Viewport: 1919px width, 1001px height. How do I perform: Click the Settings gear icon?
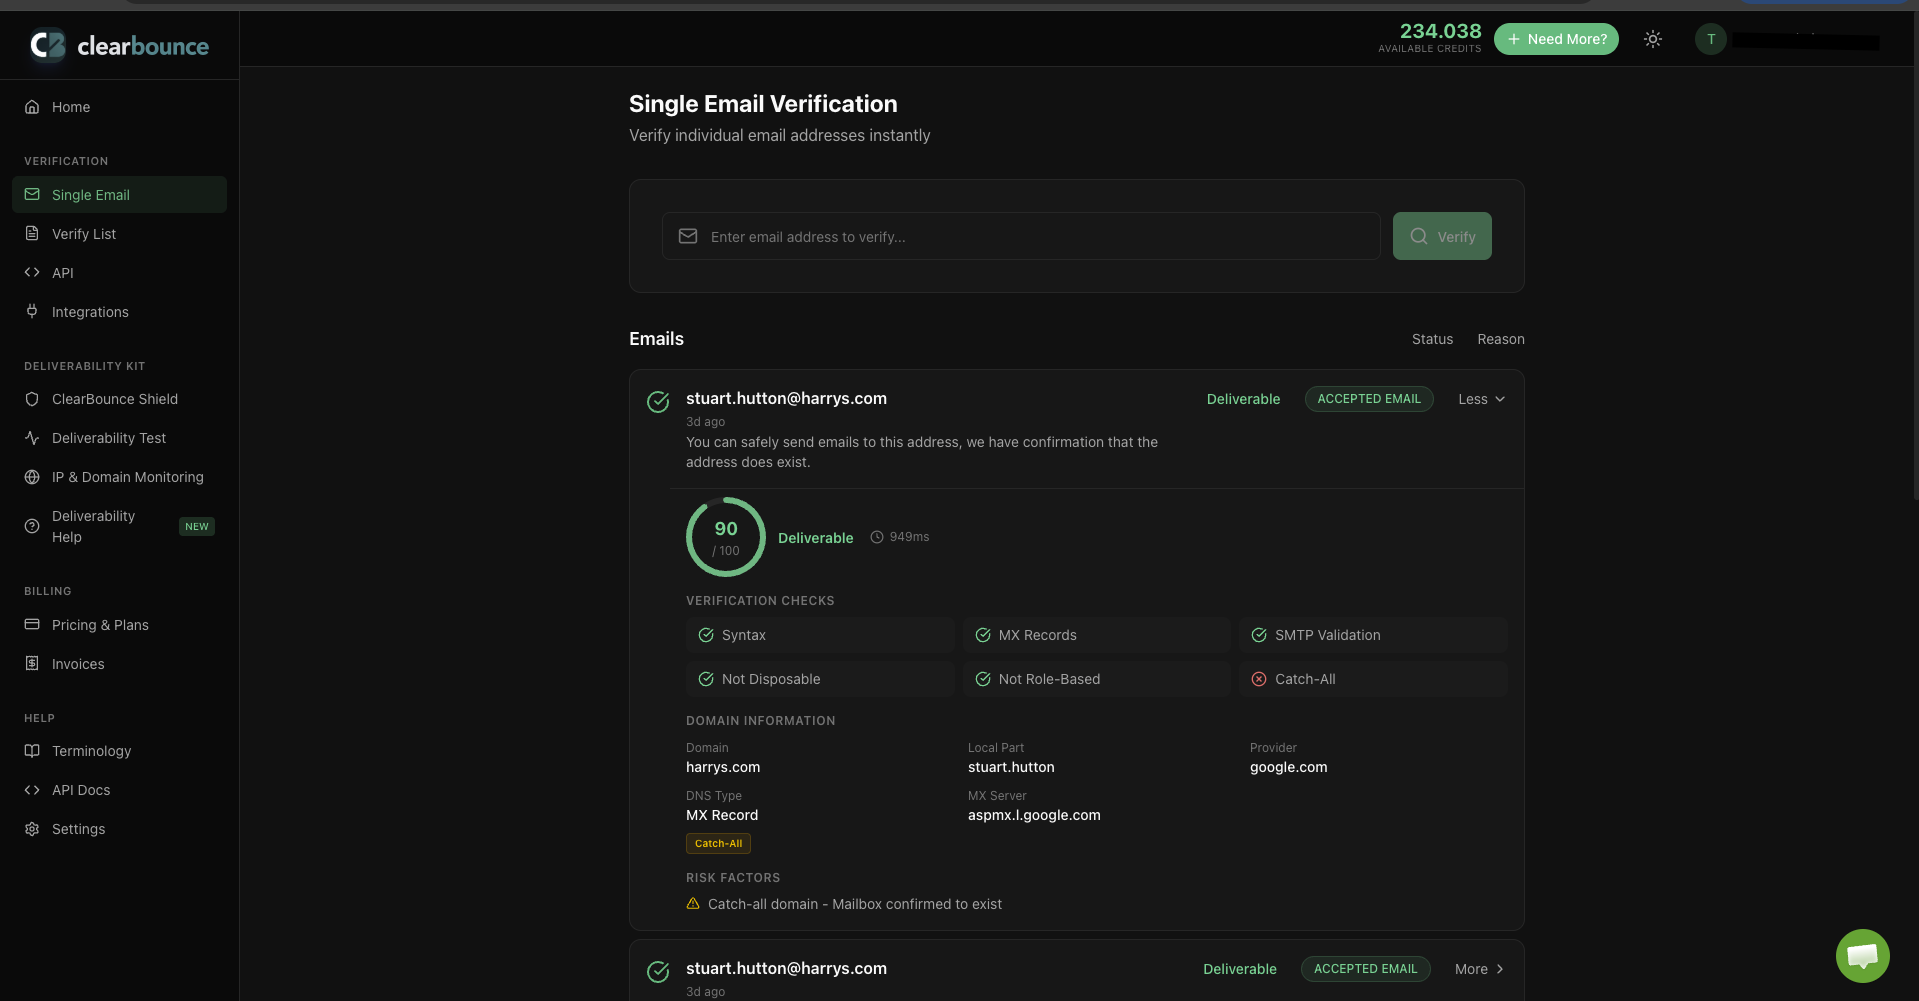32,829
